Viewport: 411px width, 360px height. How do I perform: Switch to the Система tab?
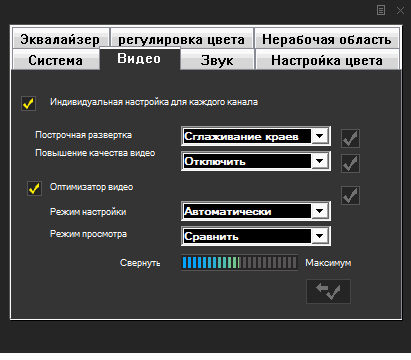[x=56, y=60]
